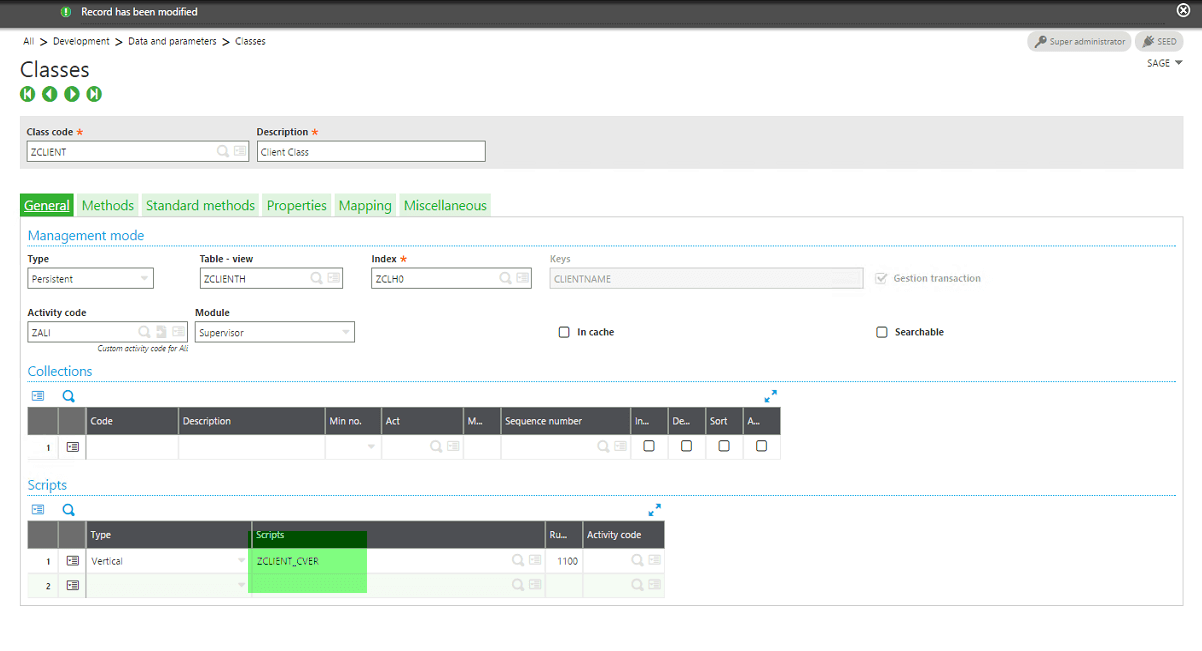Click the Super administrator button
The height and width of the screenshot is (651, 1202).
click(x=1079, y=42)
